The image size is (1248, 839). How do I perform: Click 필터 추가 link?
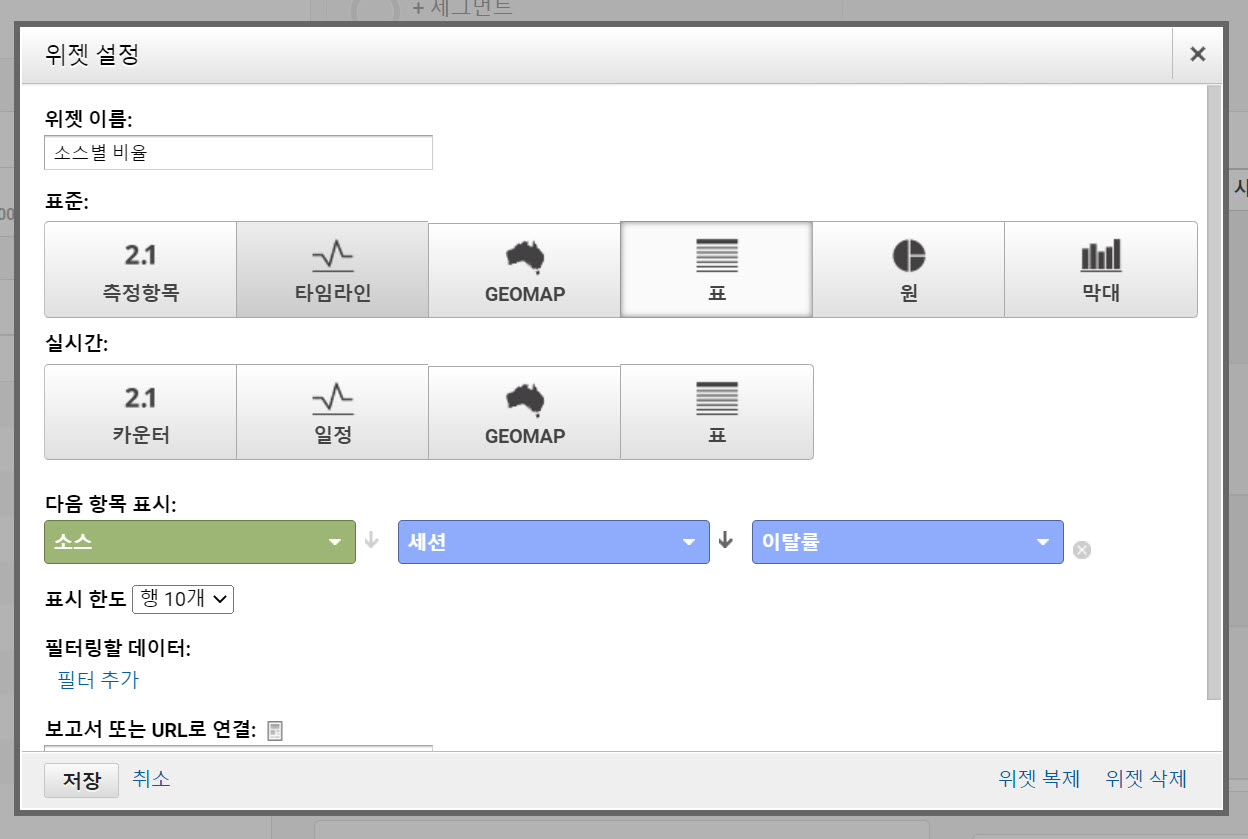pyautogui.click(x=98, y=680)
